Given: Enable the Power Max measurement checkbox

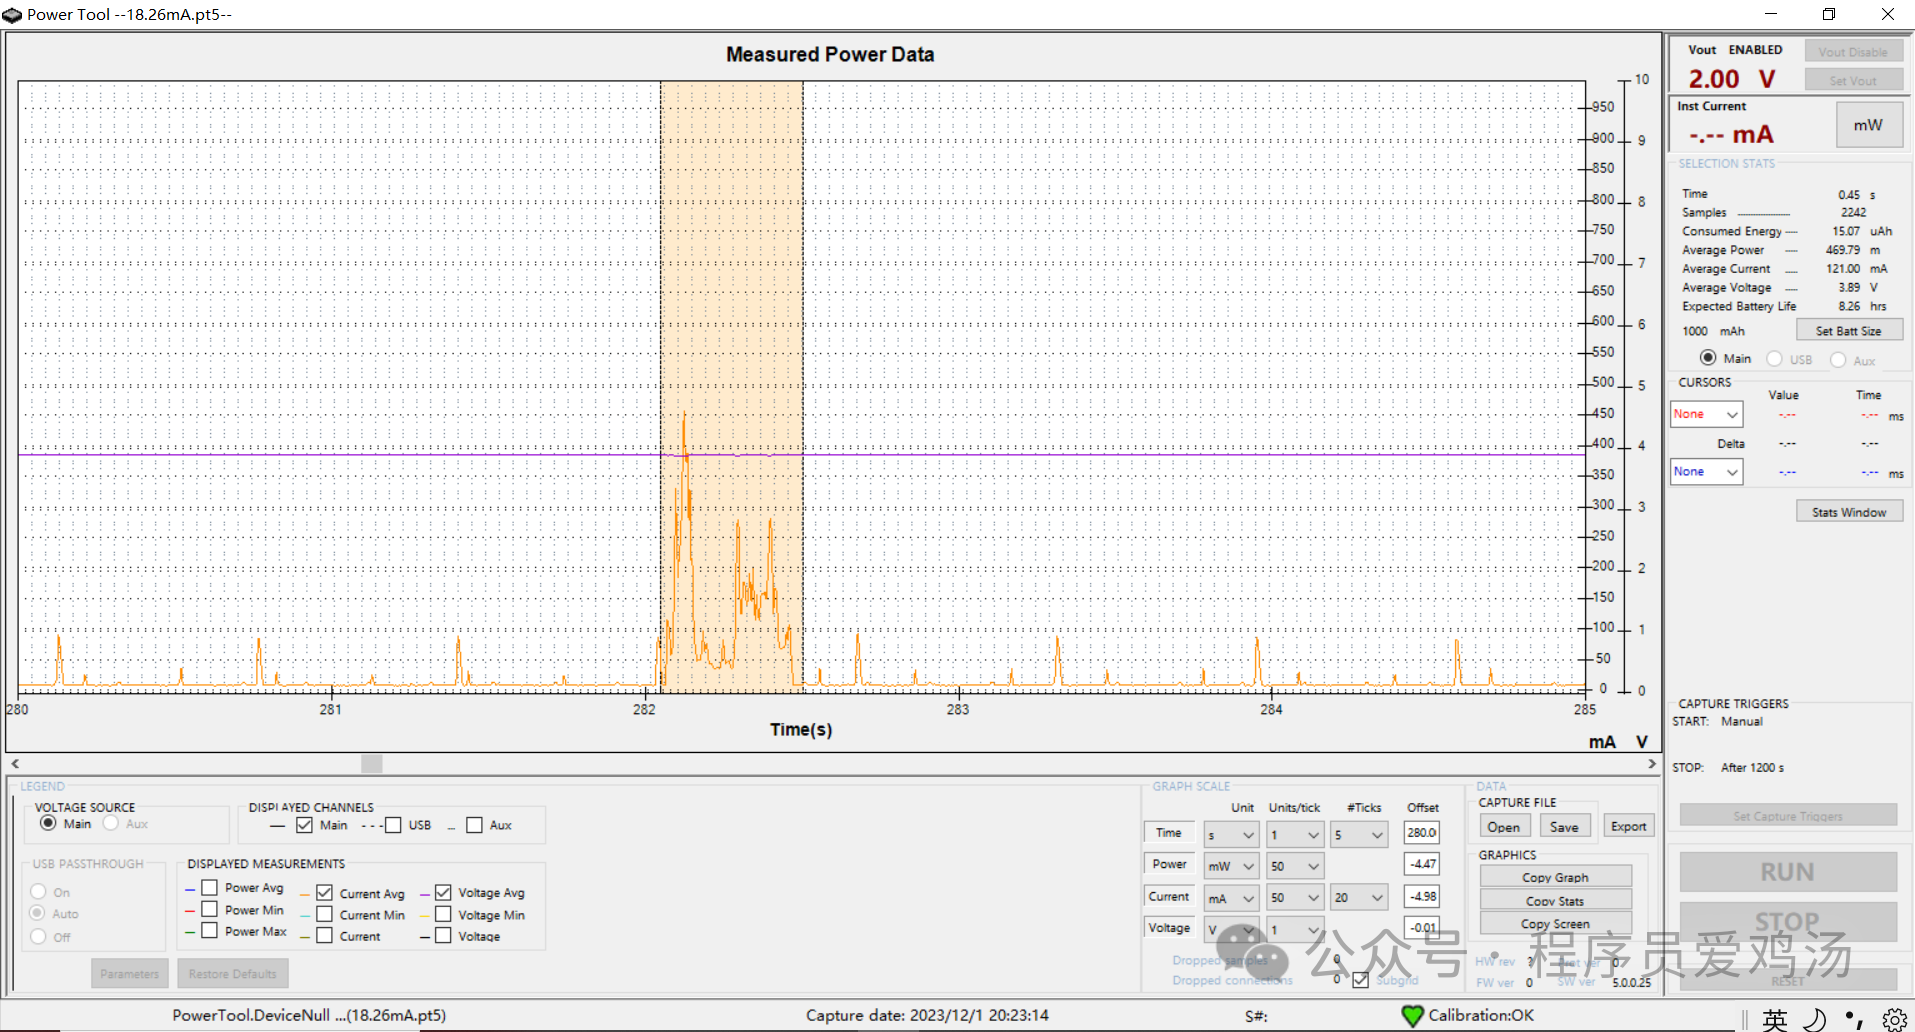Looking at the screenshot, I should [x=210, y=930].
